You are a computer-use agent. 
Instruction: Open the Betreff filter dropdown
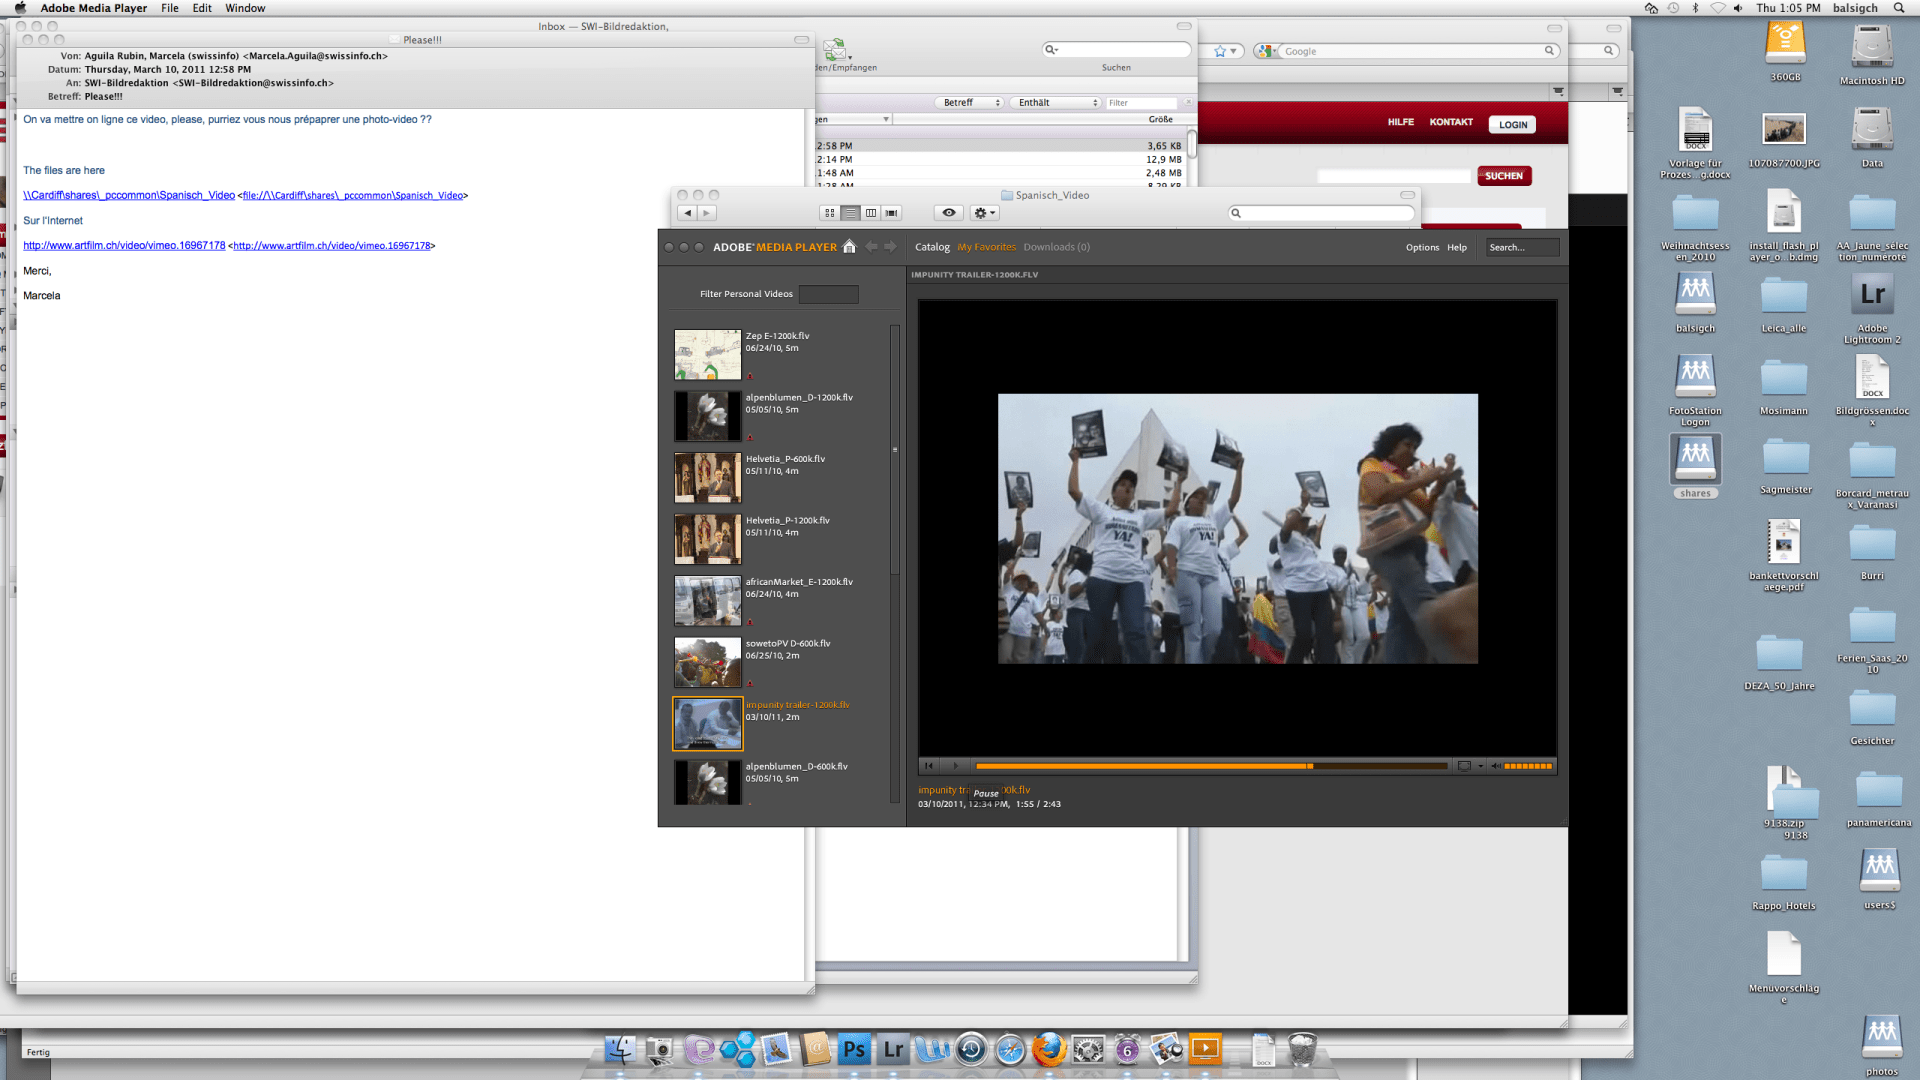969,103
